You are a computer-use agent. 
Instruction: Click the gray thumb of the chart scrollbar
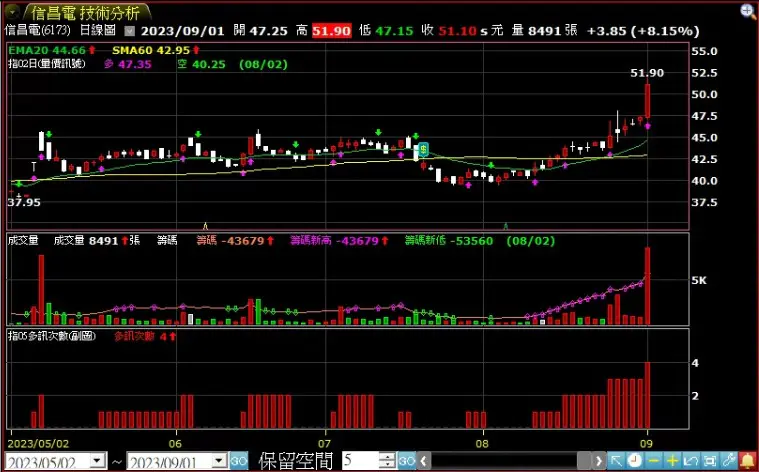[584, 460]
